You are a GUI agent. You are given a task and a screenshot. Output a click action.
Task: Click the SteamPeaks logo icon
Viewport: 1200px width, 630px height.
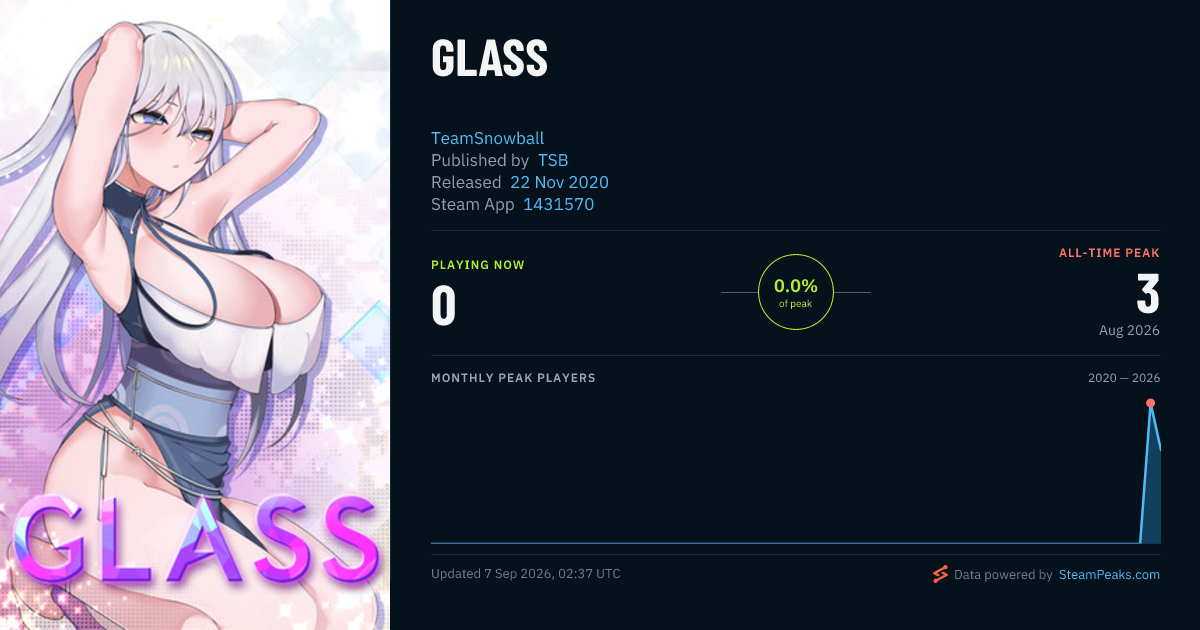point(940,574)
